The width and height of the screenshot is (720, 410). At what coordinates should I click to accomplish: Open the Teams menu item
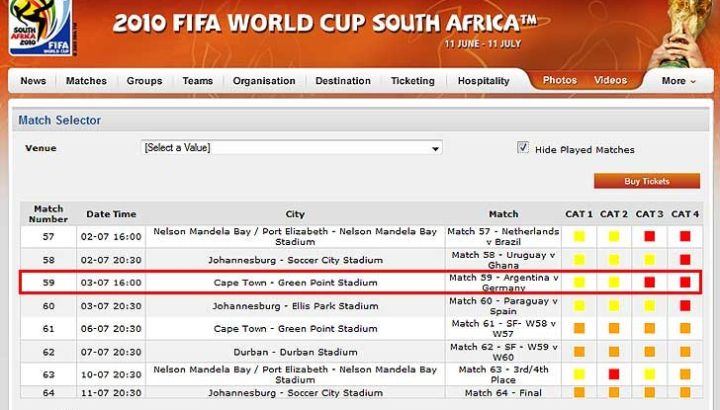(197, 81)
